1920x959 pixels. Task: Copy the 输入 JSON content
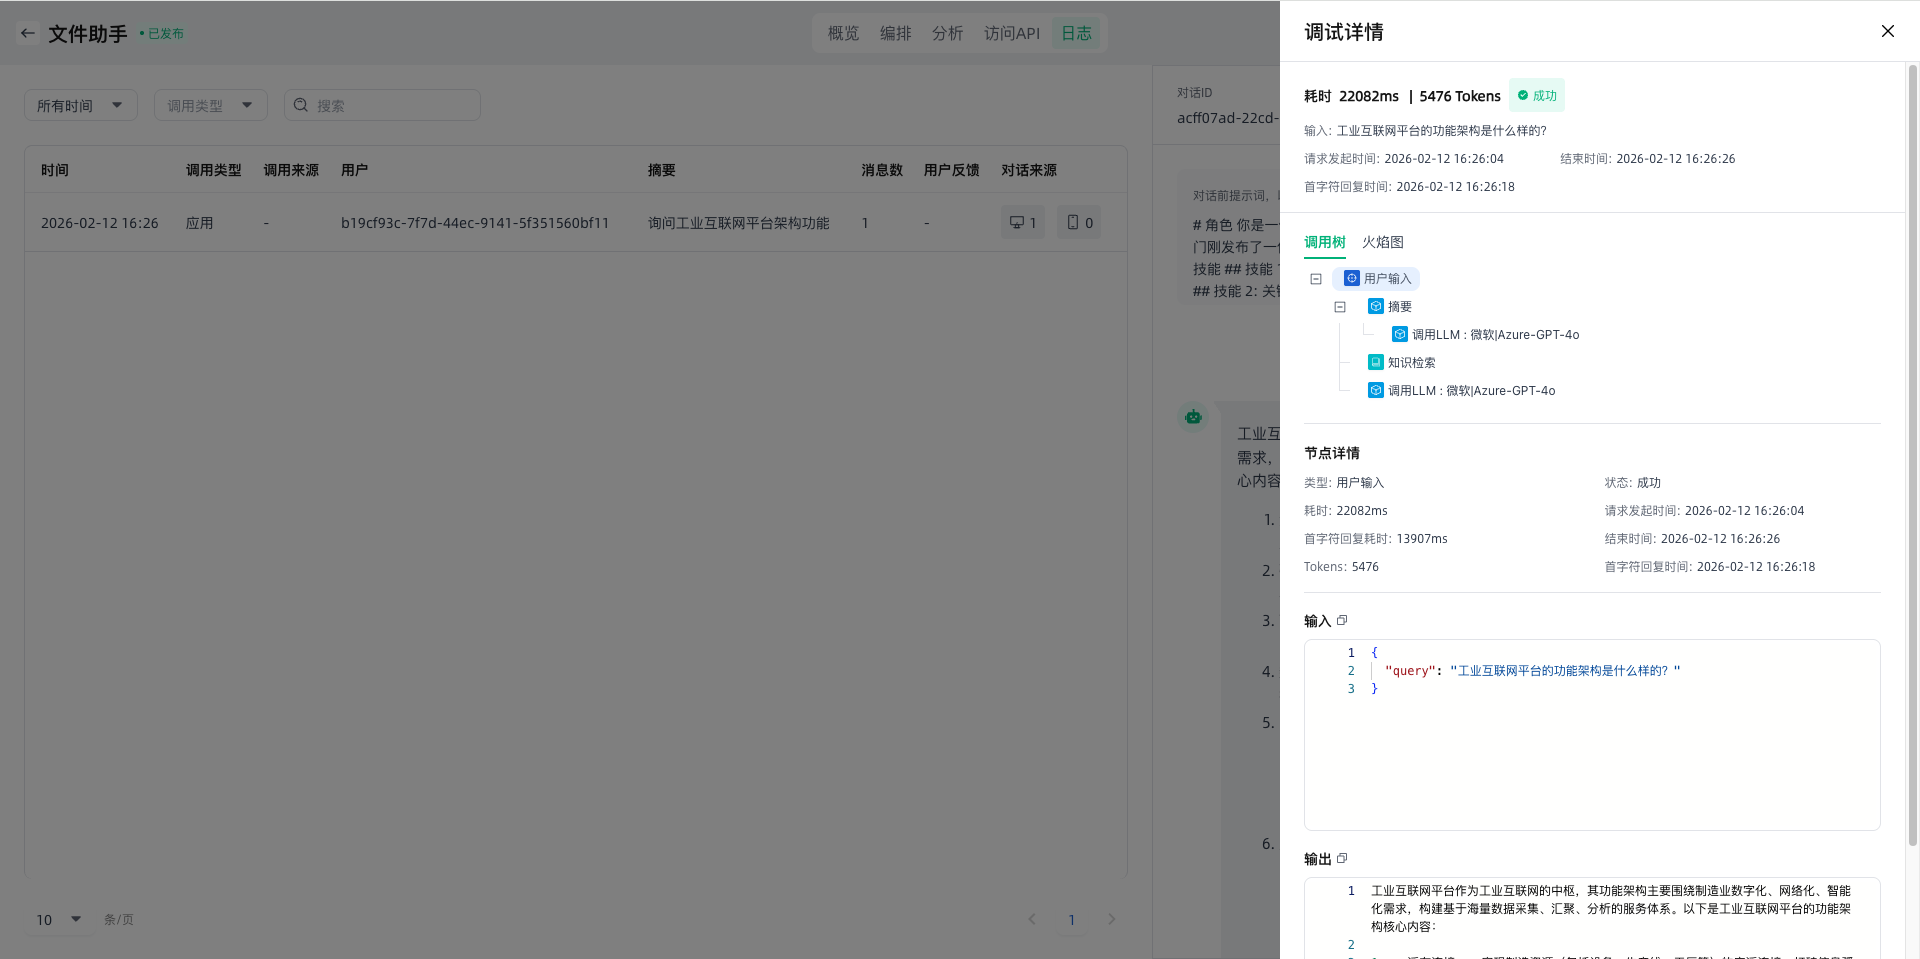pyautogui.click(x=1342, y=620)
